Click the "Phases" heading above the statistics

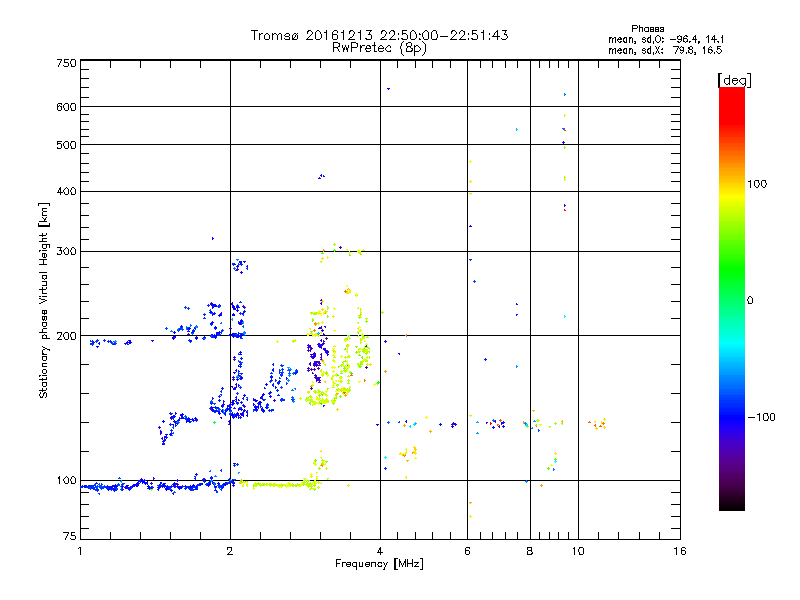pyautogui.click(x=647, y=29)
